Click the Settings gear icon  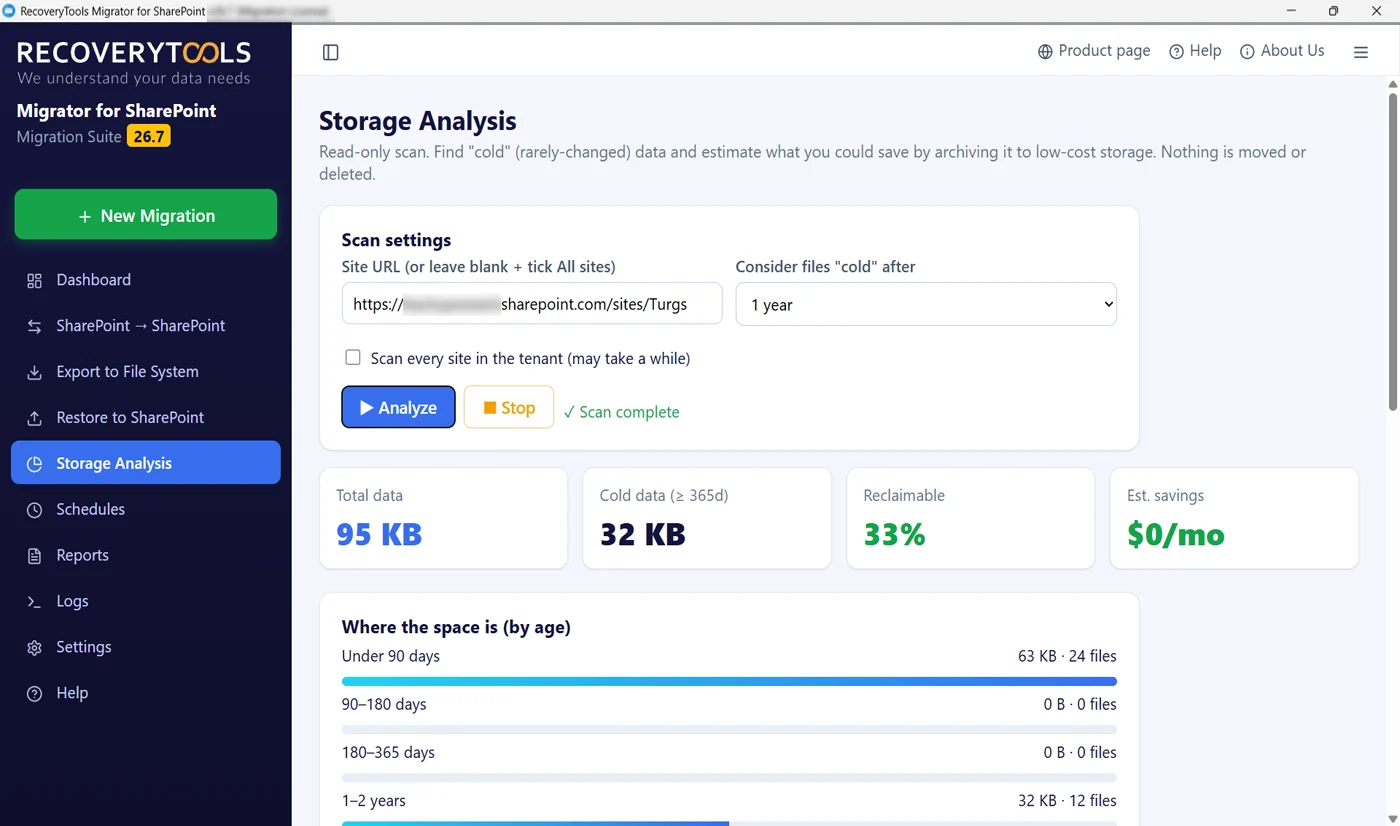(x=35, y=648)
